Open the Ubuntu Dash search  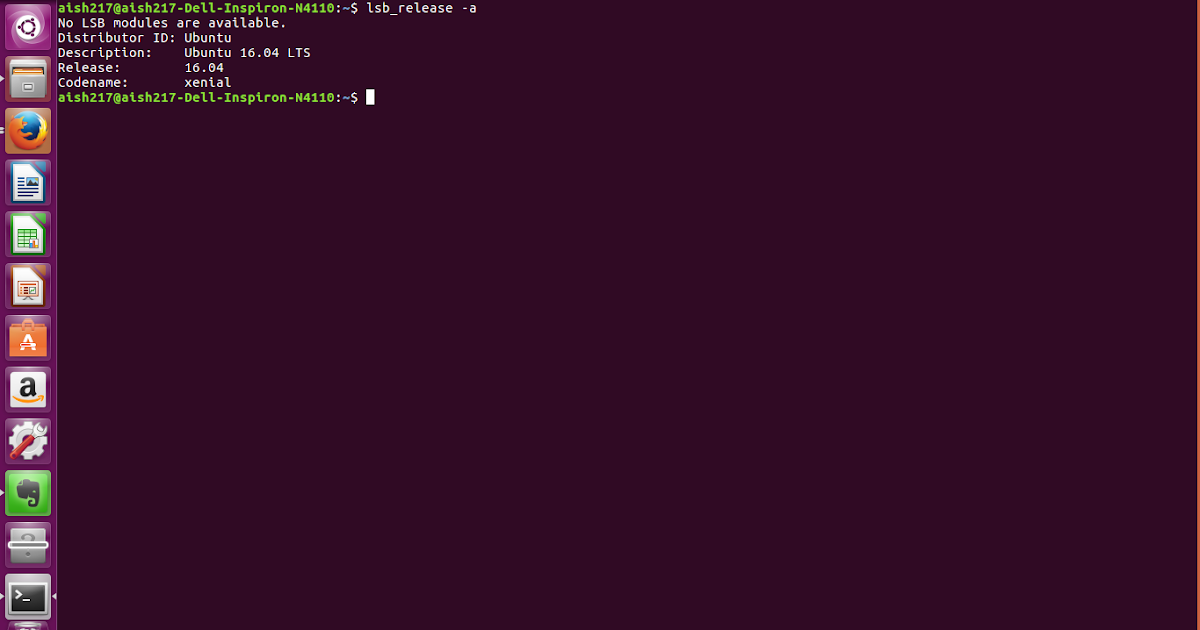pos(28,27)
